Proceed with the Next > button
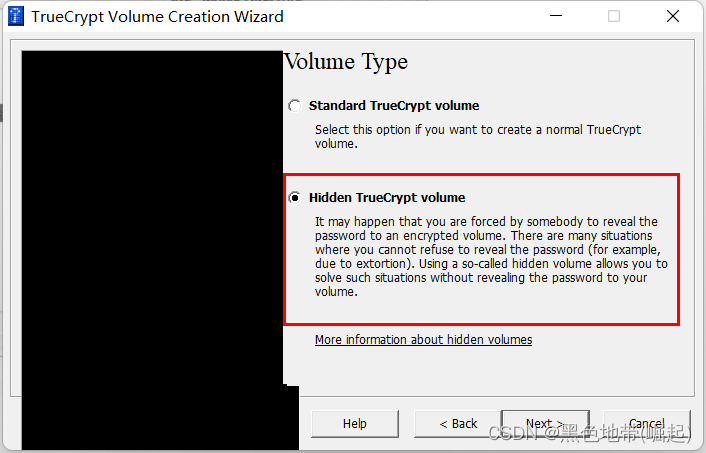The height and width of the screenshot is (453, 706). coord(545,424)
